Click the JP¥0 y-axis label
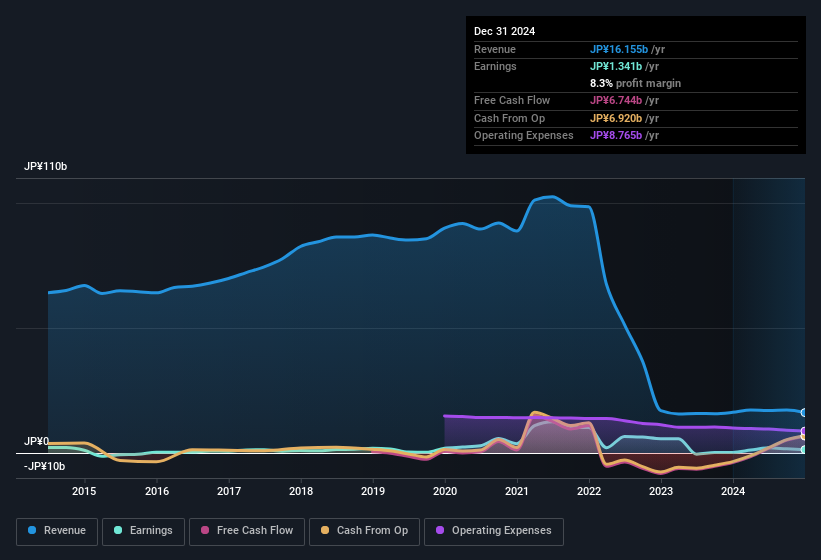The height and width of the screenshot is (560, 821). coord(36,441)
